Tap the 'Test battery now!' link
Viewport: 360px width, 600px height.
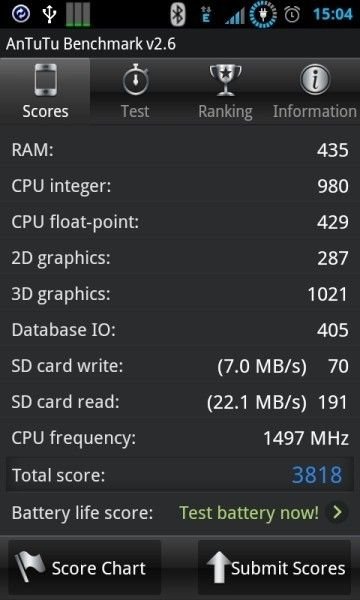coord(249,512)
